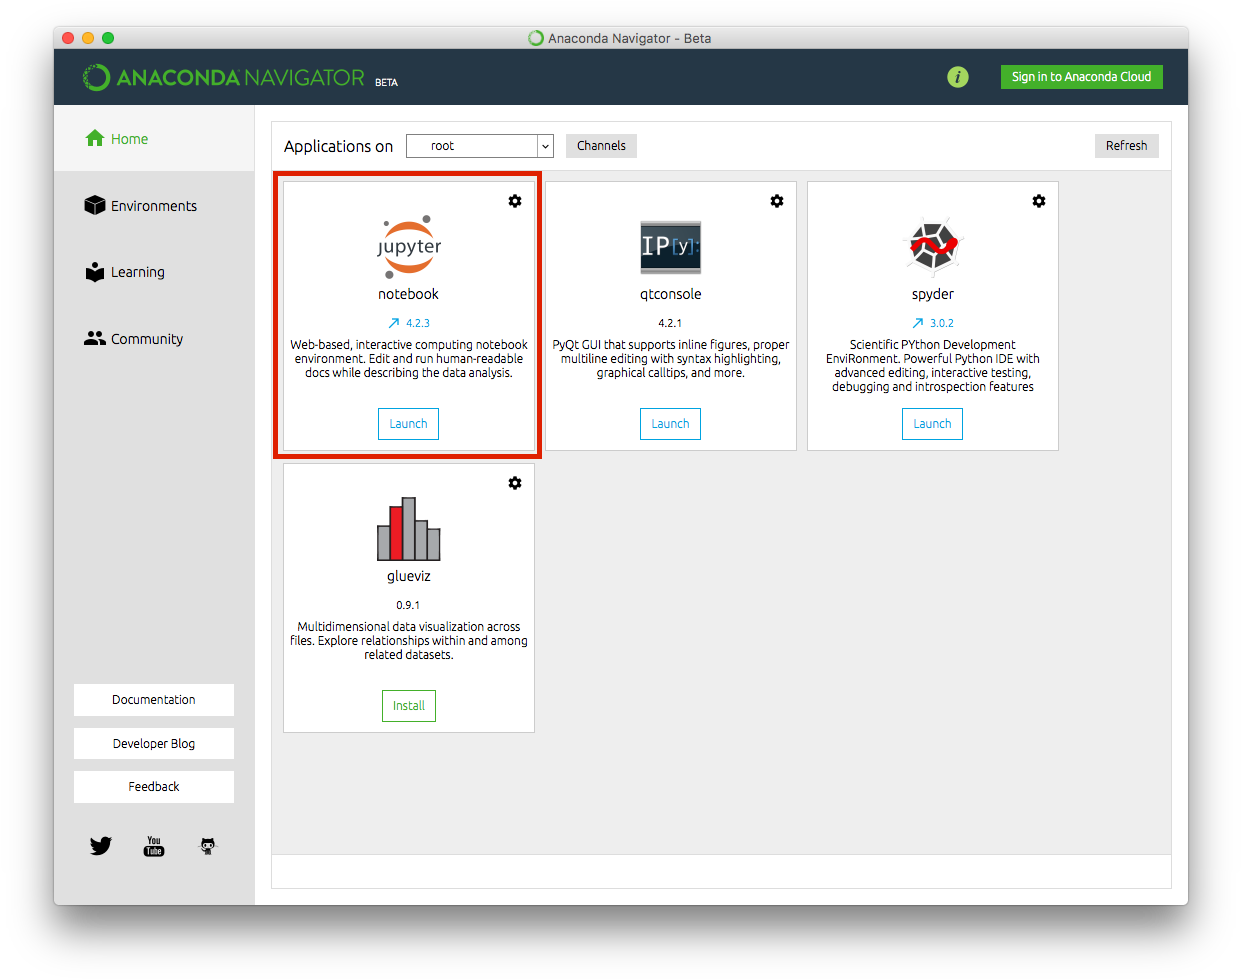
Task: Minimize the Anaconda Navigator window
Action: (88, 38)
